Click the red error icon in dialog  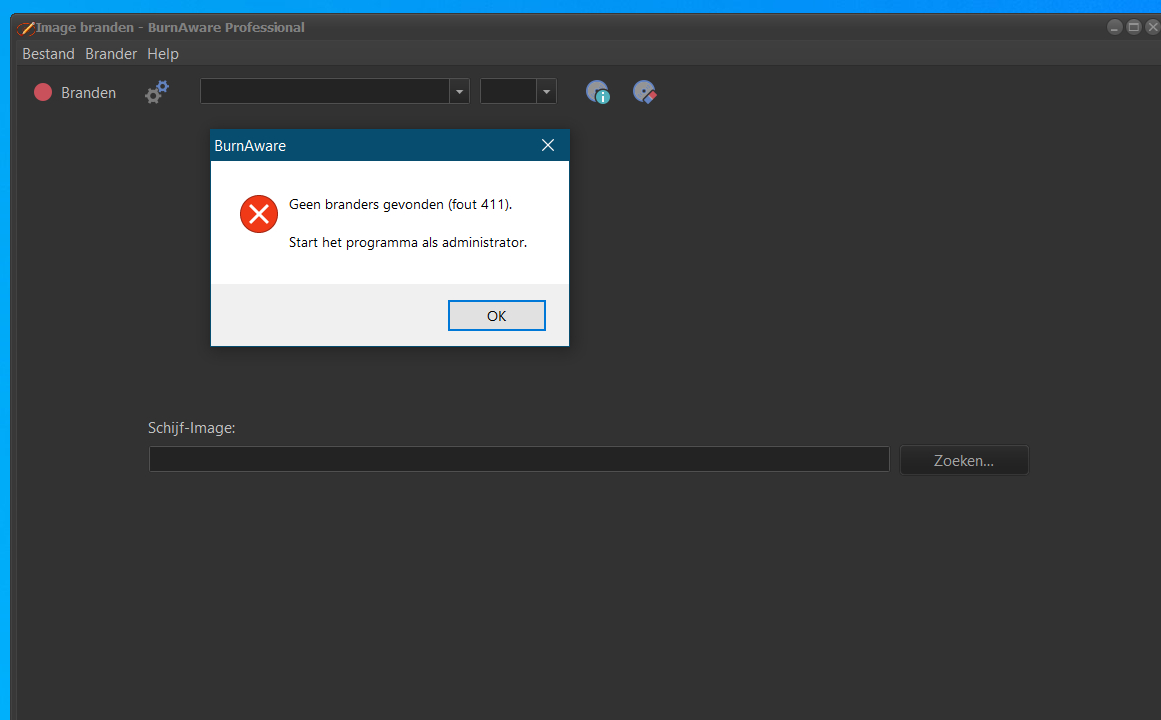259,214
